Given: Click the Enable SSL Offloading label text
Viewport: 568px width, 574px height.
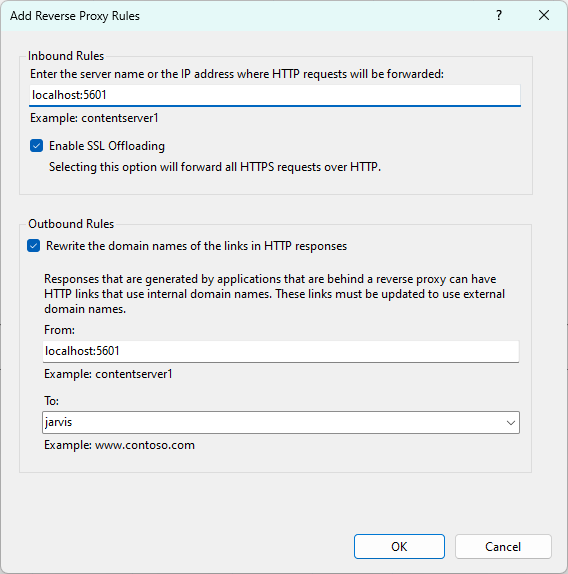Looking at the screenshot, I should [107, 146].
